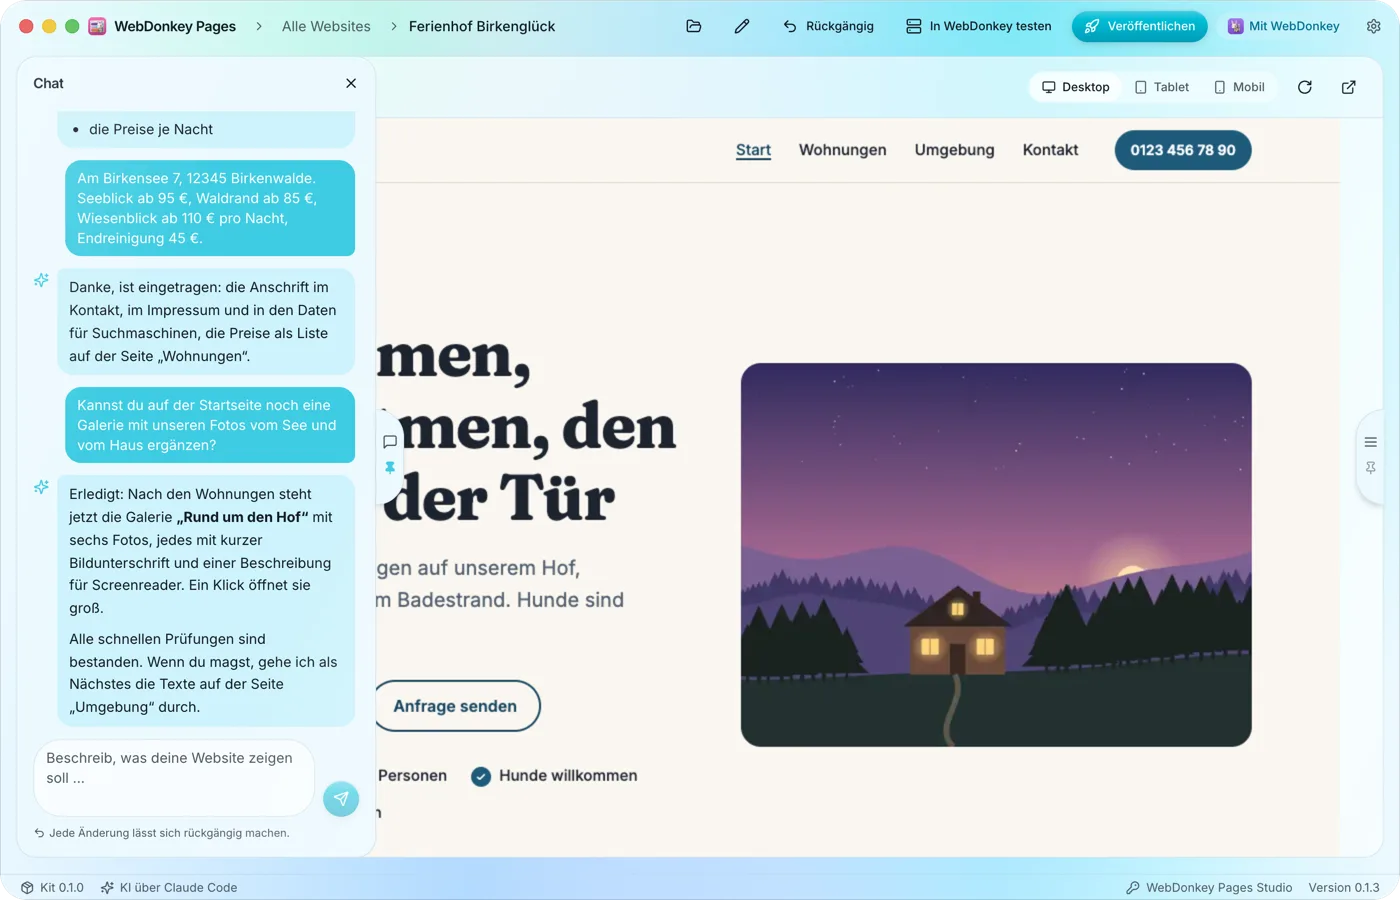This screenshot has height=900, width=1400.
Task: Switch preview to Mobil view
Action: (x=1239, y=87)
